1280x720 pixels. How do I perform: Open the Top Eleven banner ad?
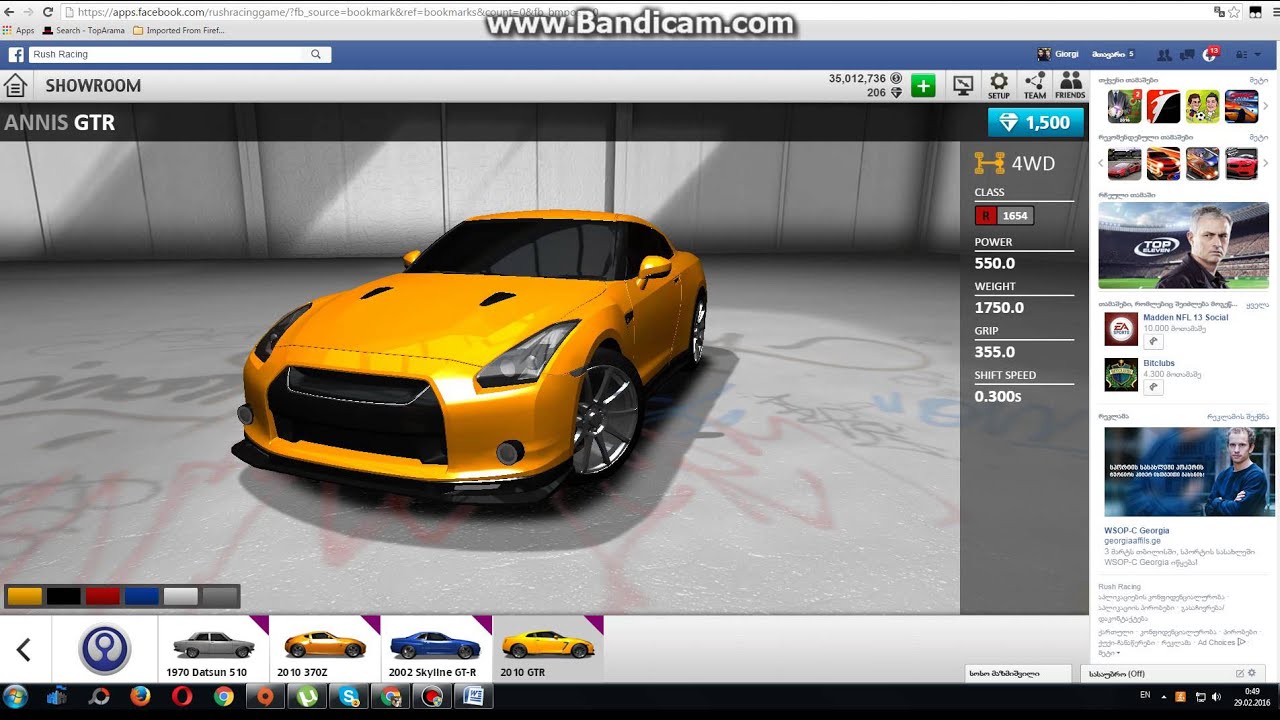tap(1183, 245)
